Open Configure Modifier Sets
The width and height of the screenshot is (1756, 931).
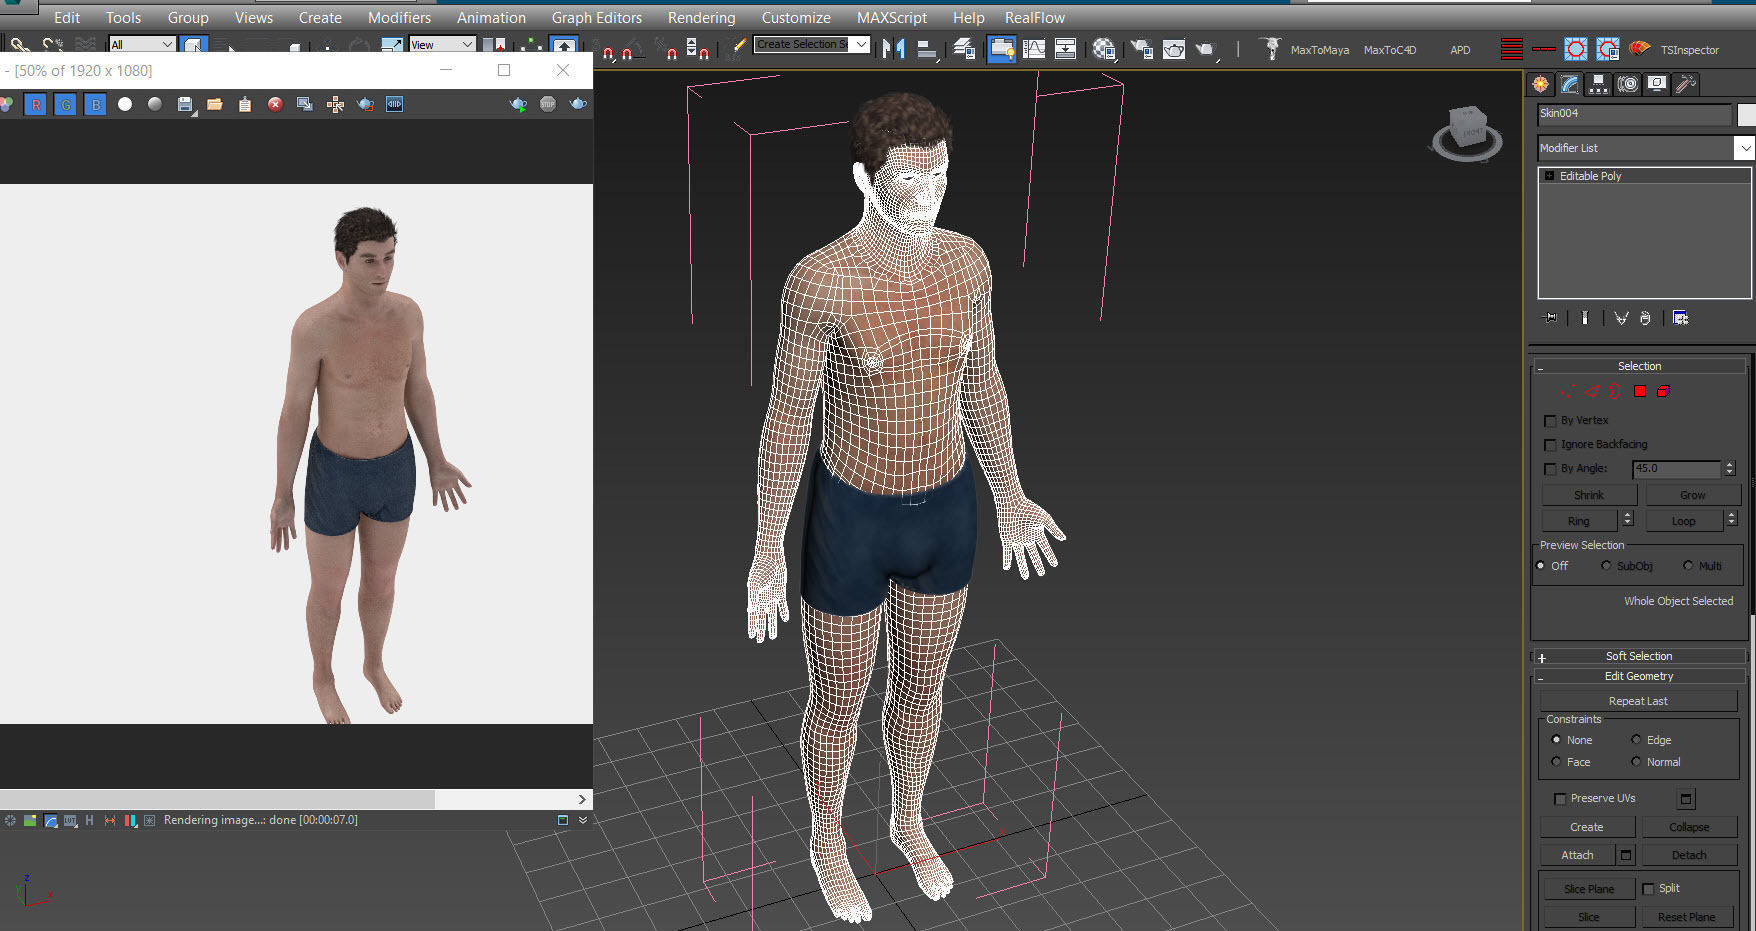click(x=1681, y=318)
